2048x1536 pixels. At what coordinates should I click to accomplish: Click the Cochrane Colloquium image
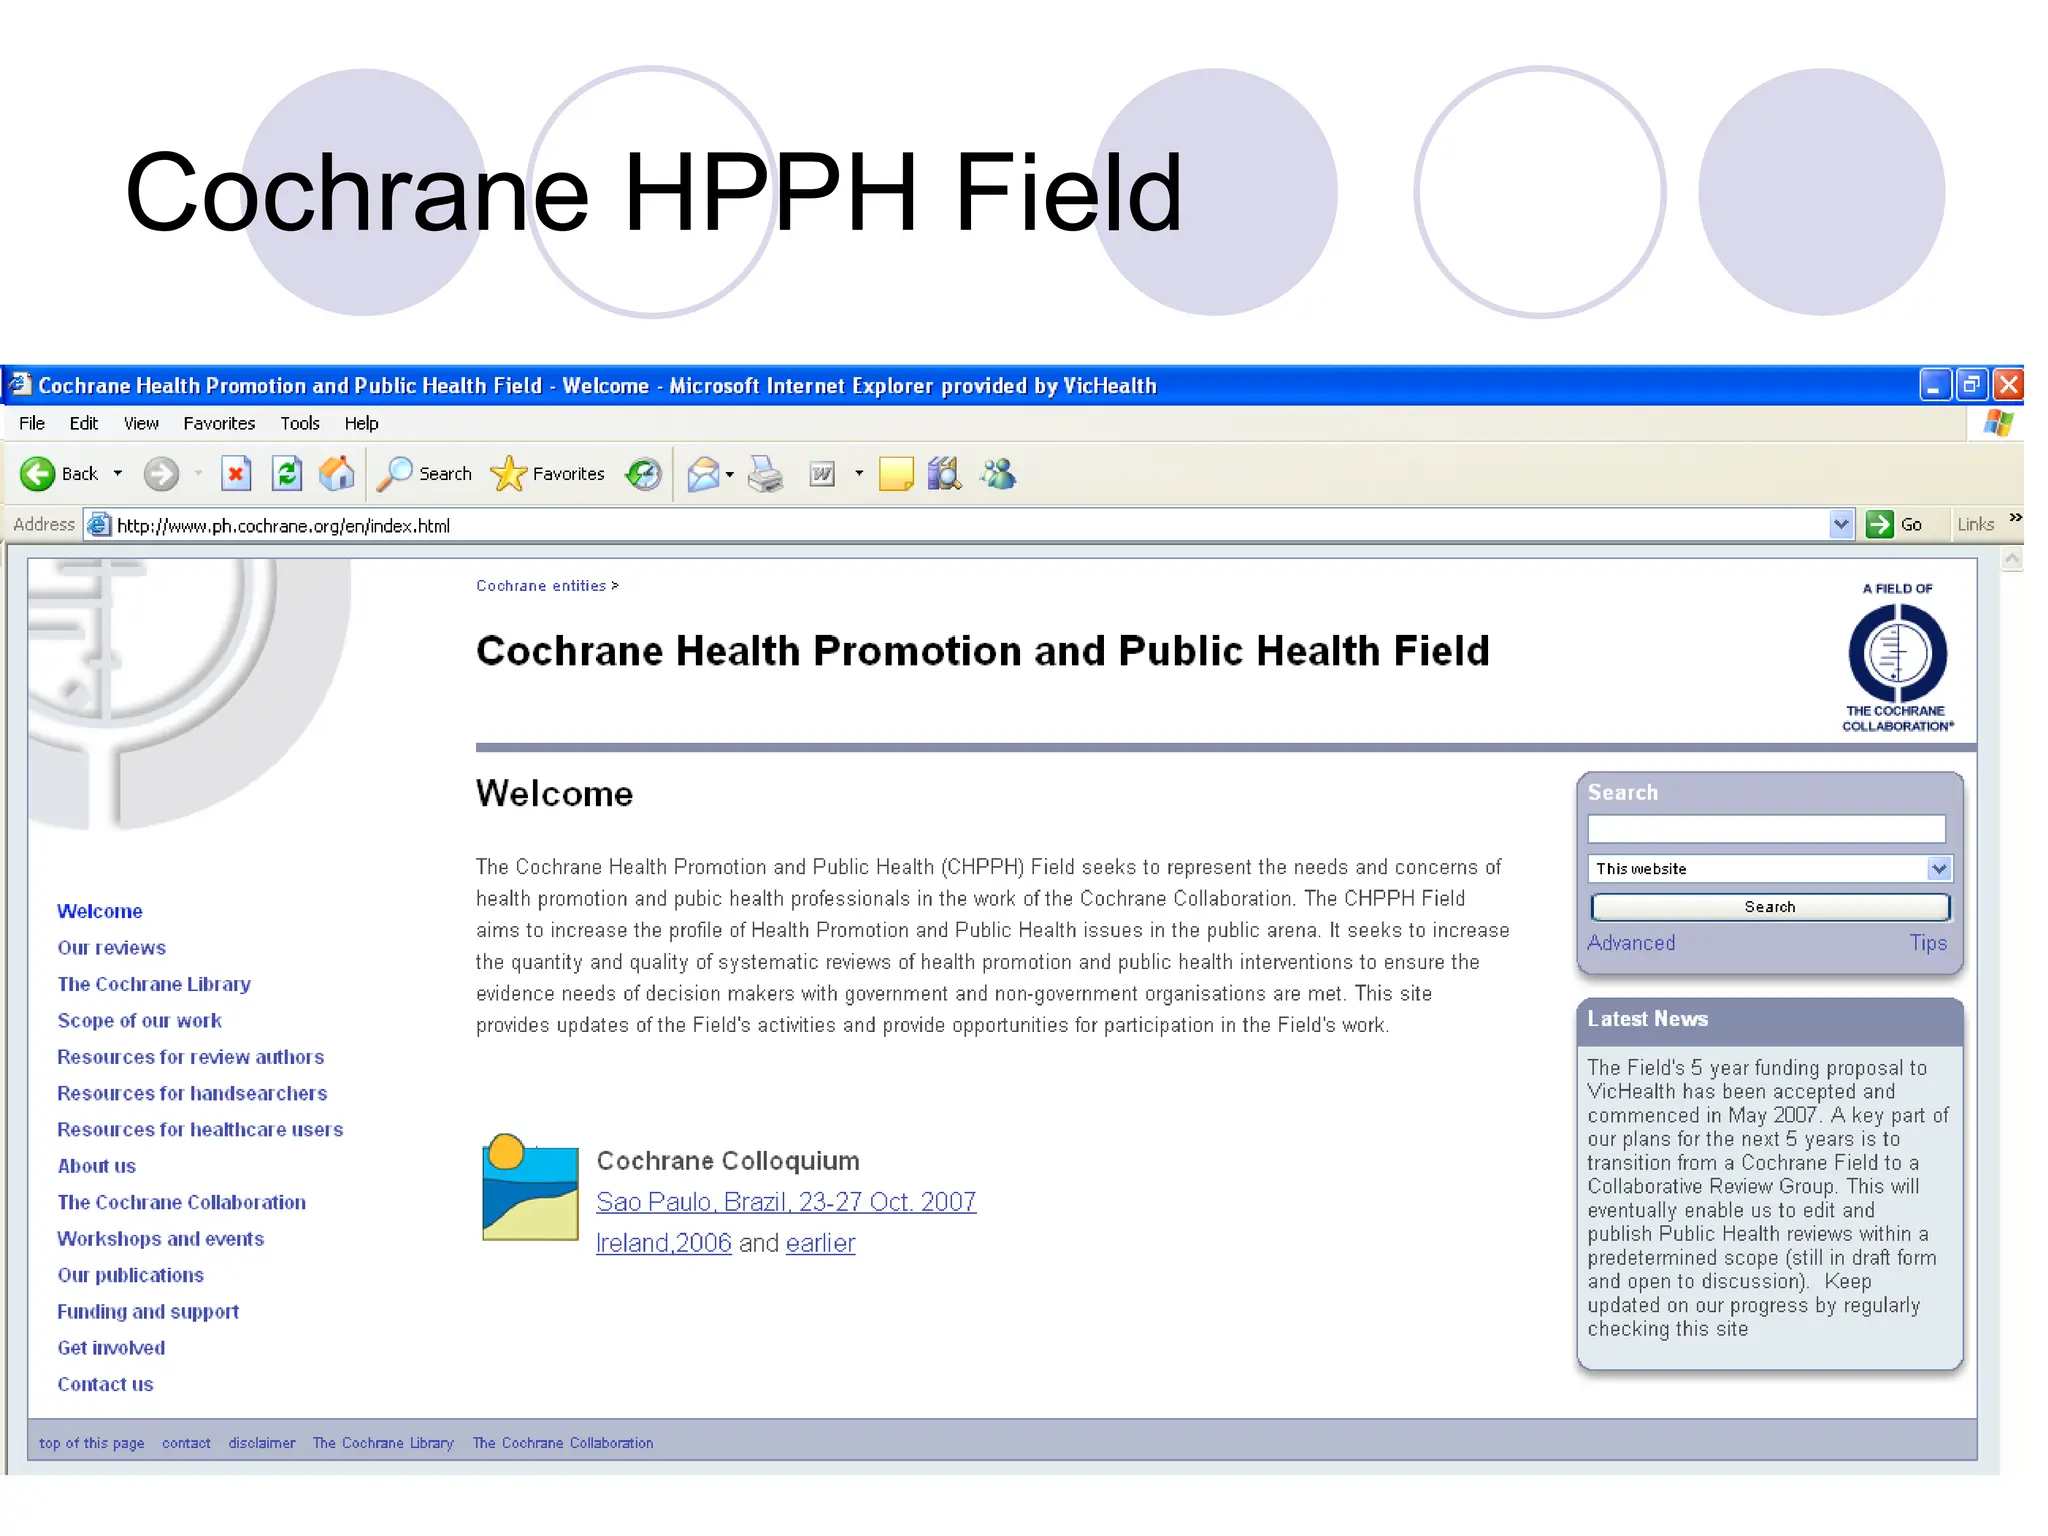point(530,1187)
